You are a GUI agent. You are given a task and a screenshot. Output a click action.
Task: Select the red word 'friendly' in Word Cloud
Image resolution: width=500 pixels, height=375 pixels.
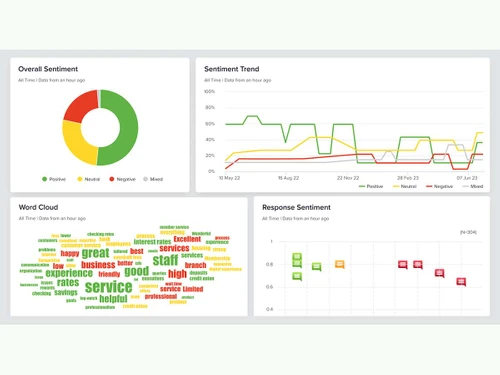109,274
